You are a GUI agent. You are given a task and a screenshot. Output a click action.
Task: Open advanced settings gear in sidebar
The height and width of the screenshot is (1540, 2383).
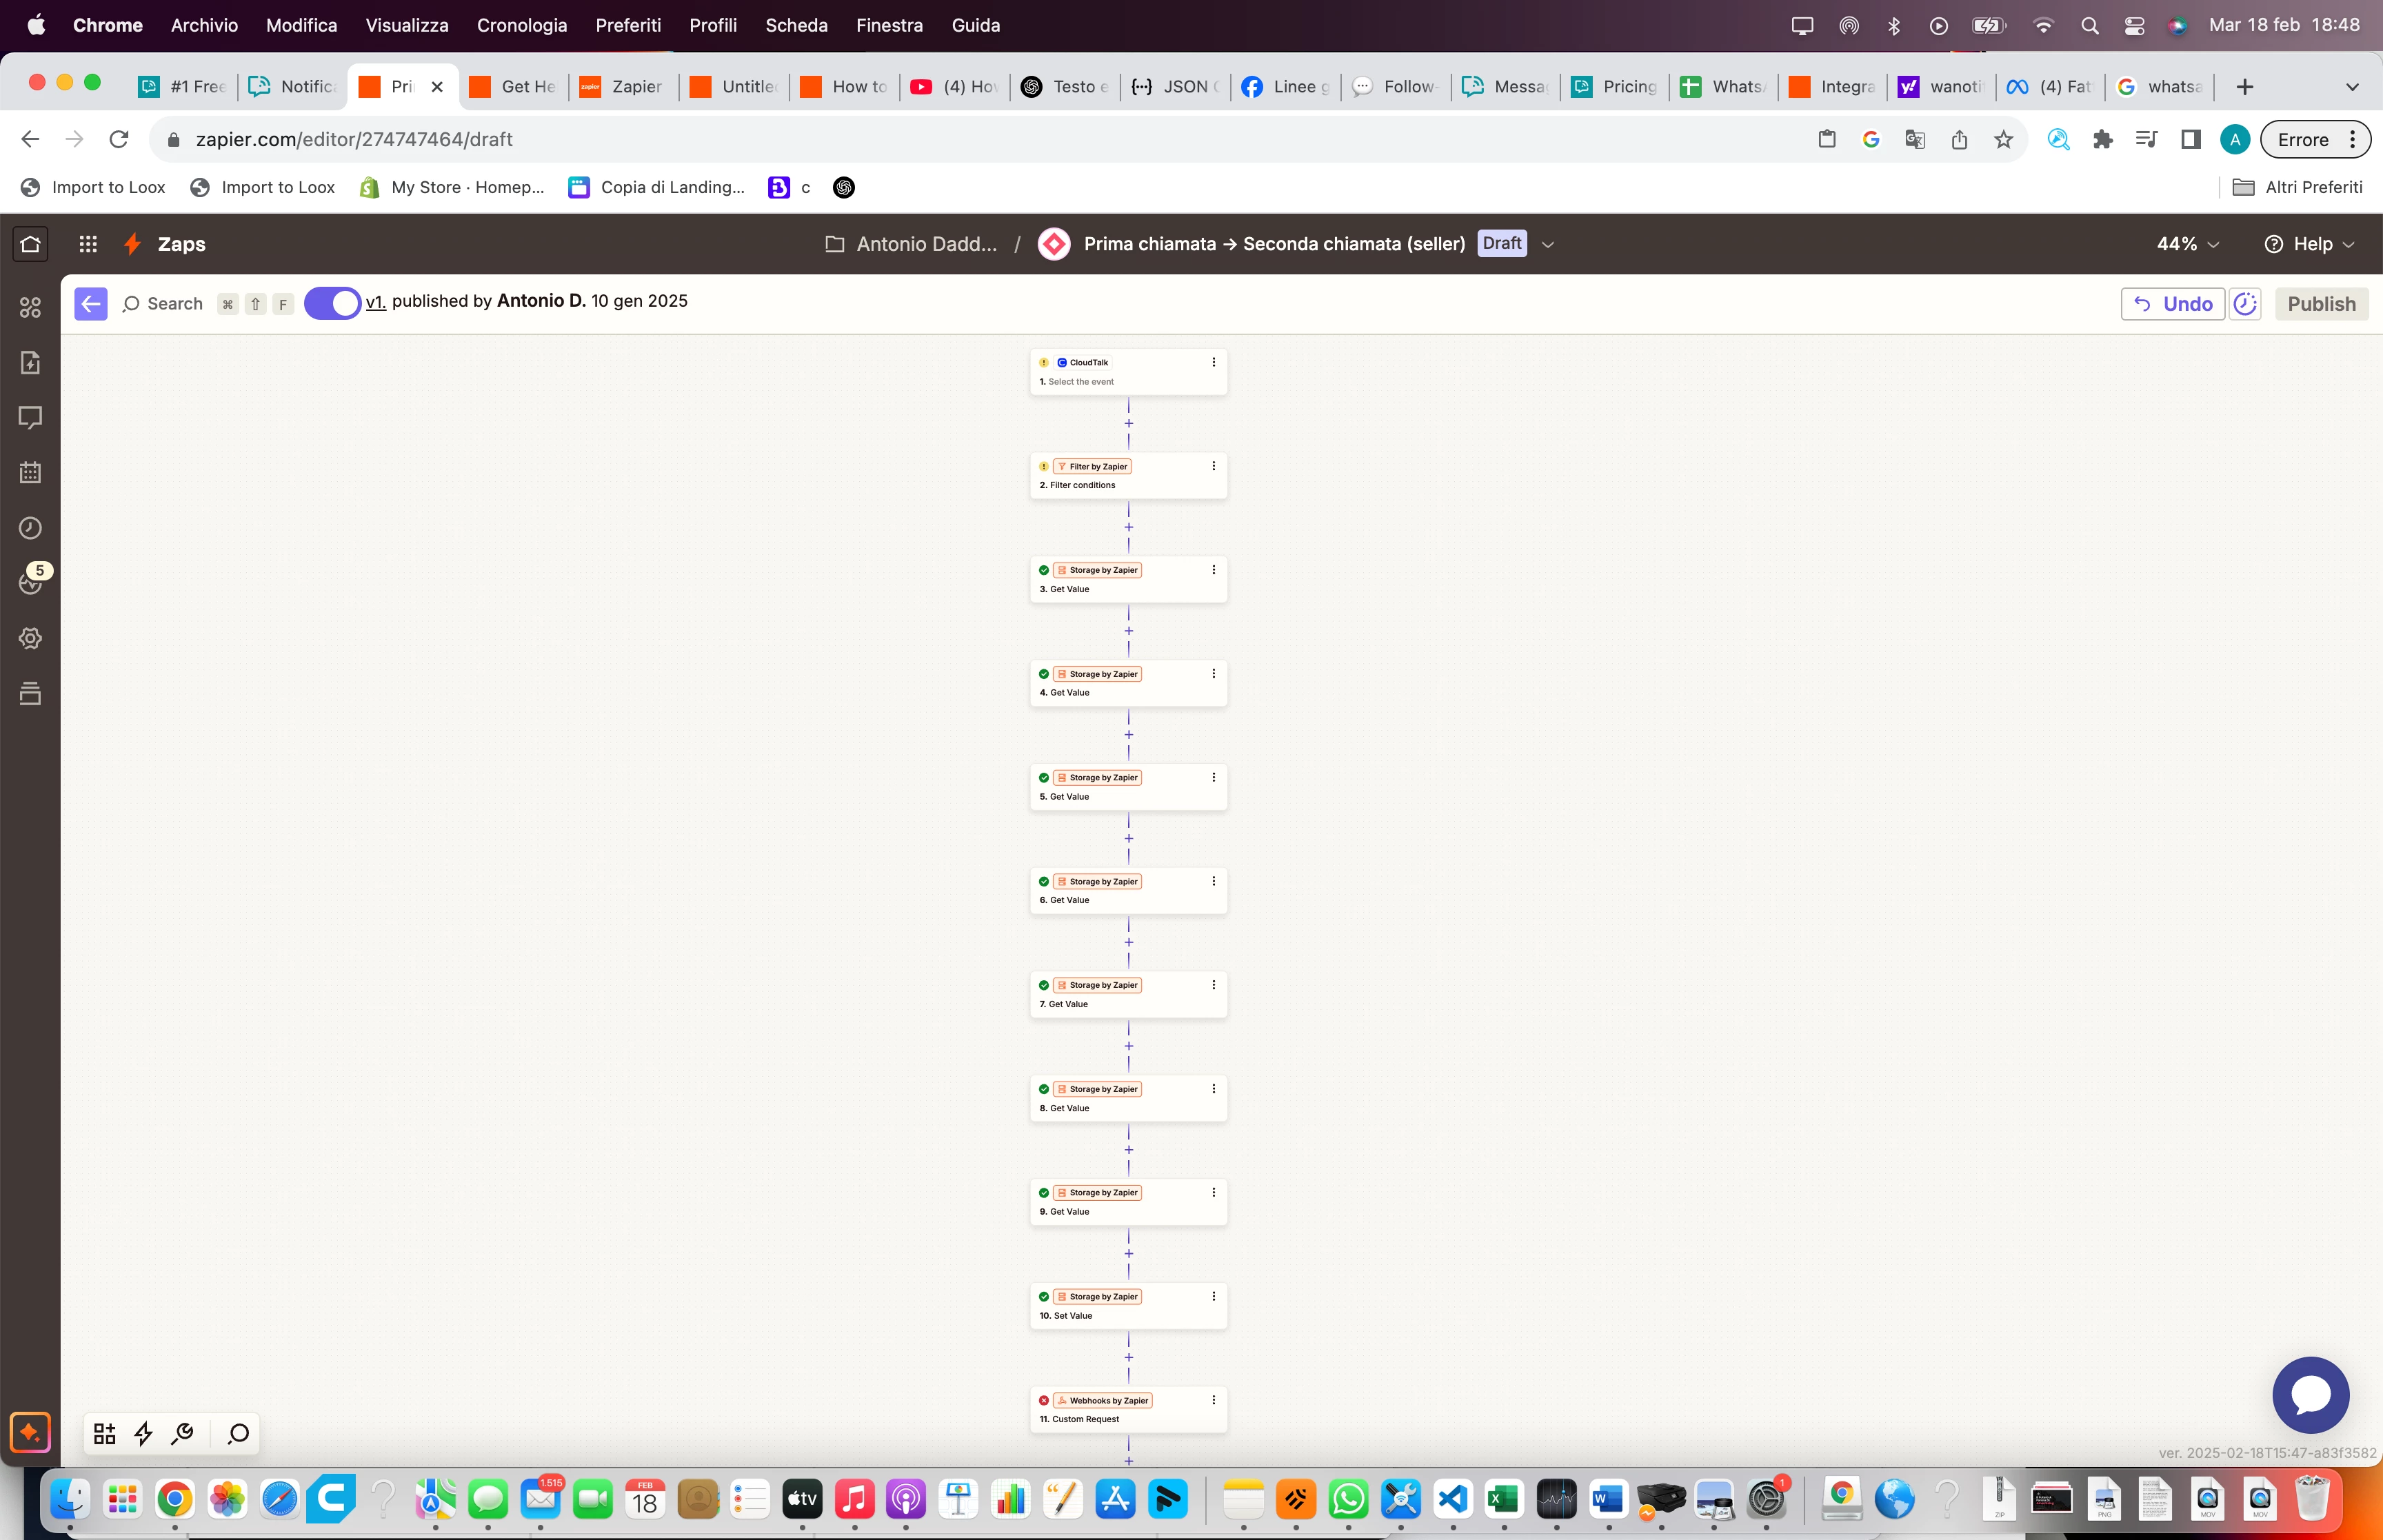[30, 638]
